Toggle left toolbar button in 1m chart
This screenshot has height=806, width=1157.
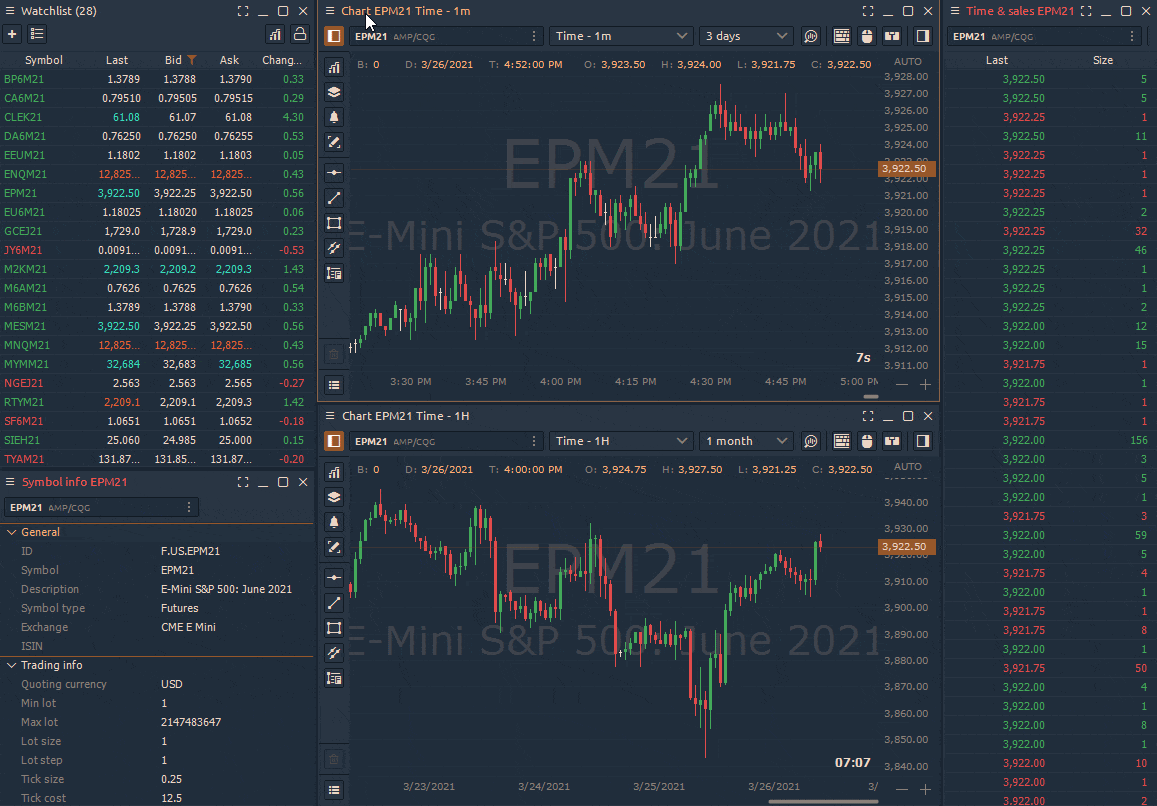click(x=334, y=36)
